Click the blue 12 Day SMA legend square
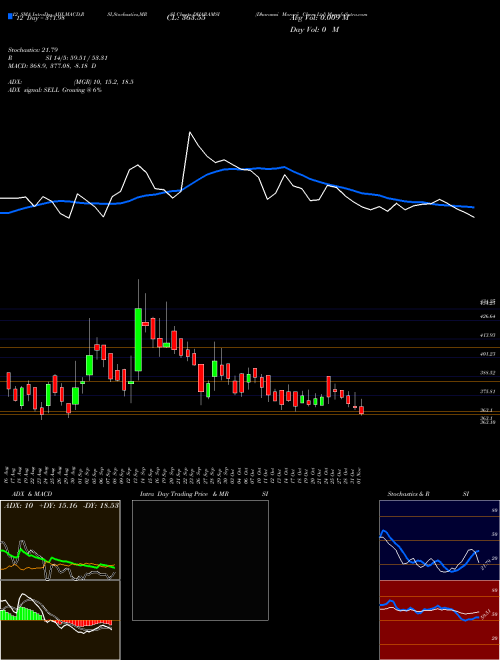The image size is (500, 660). [x=10, y=16]
